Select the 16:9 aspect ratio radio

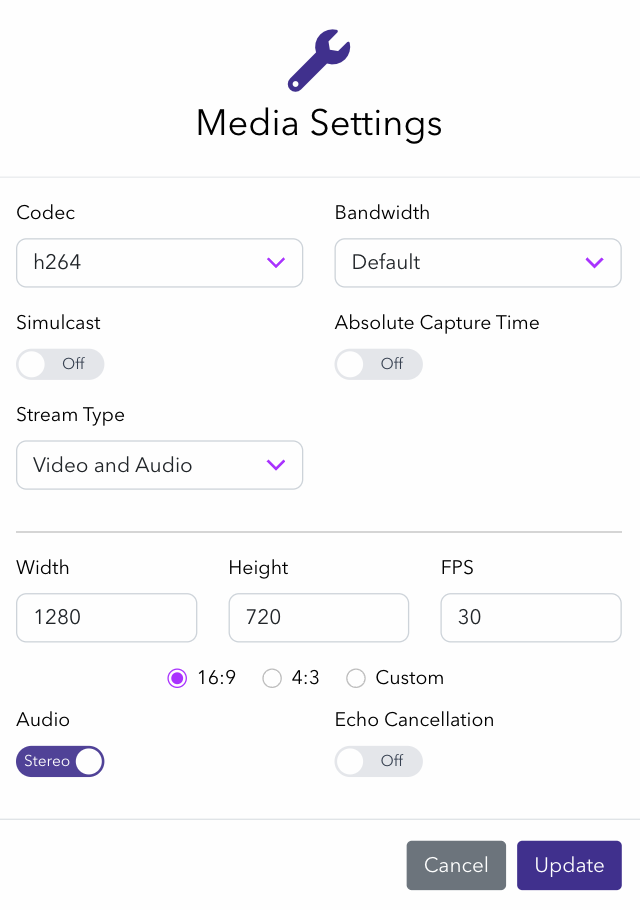click(x=177, y=678)
